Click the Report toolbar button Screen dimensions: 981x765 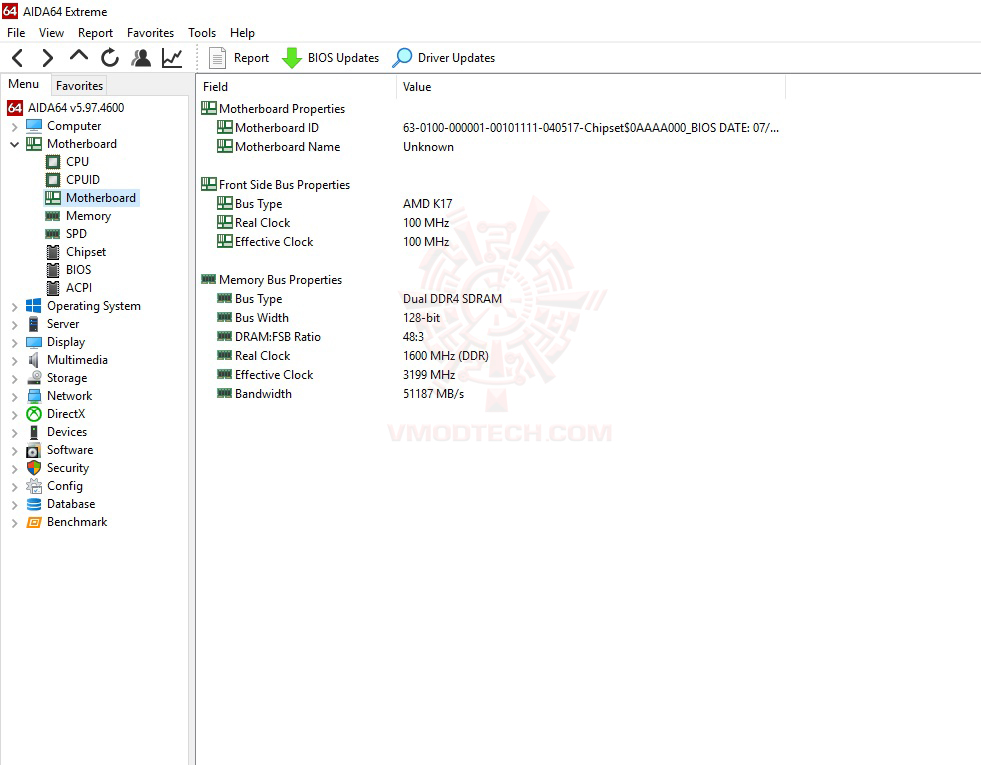238,57
